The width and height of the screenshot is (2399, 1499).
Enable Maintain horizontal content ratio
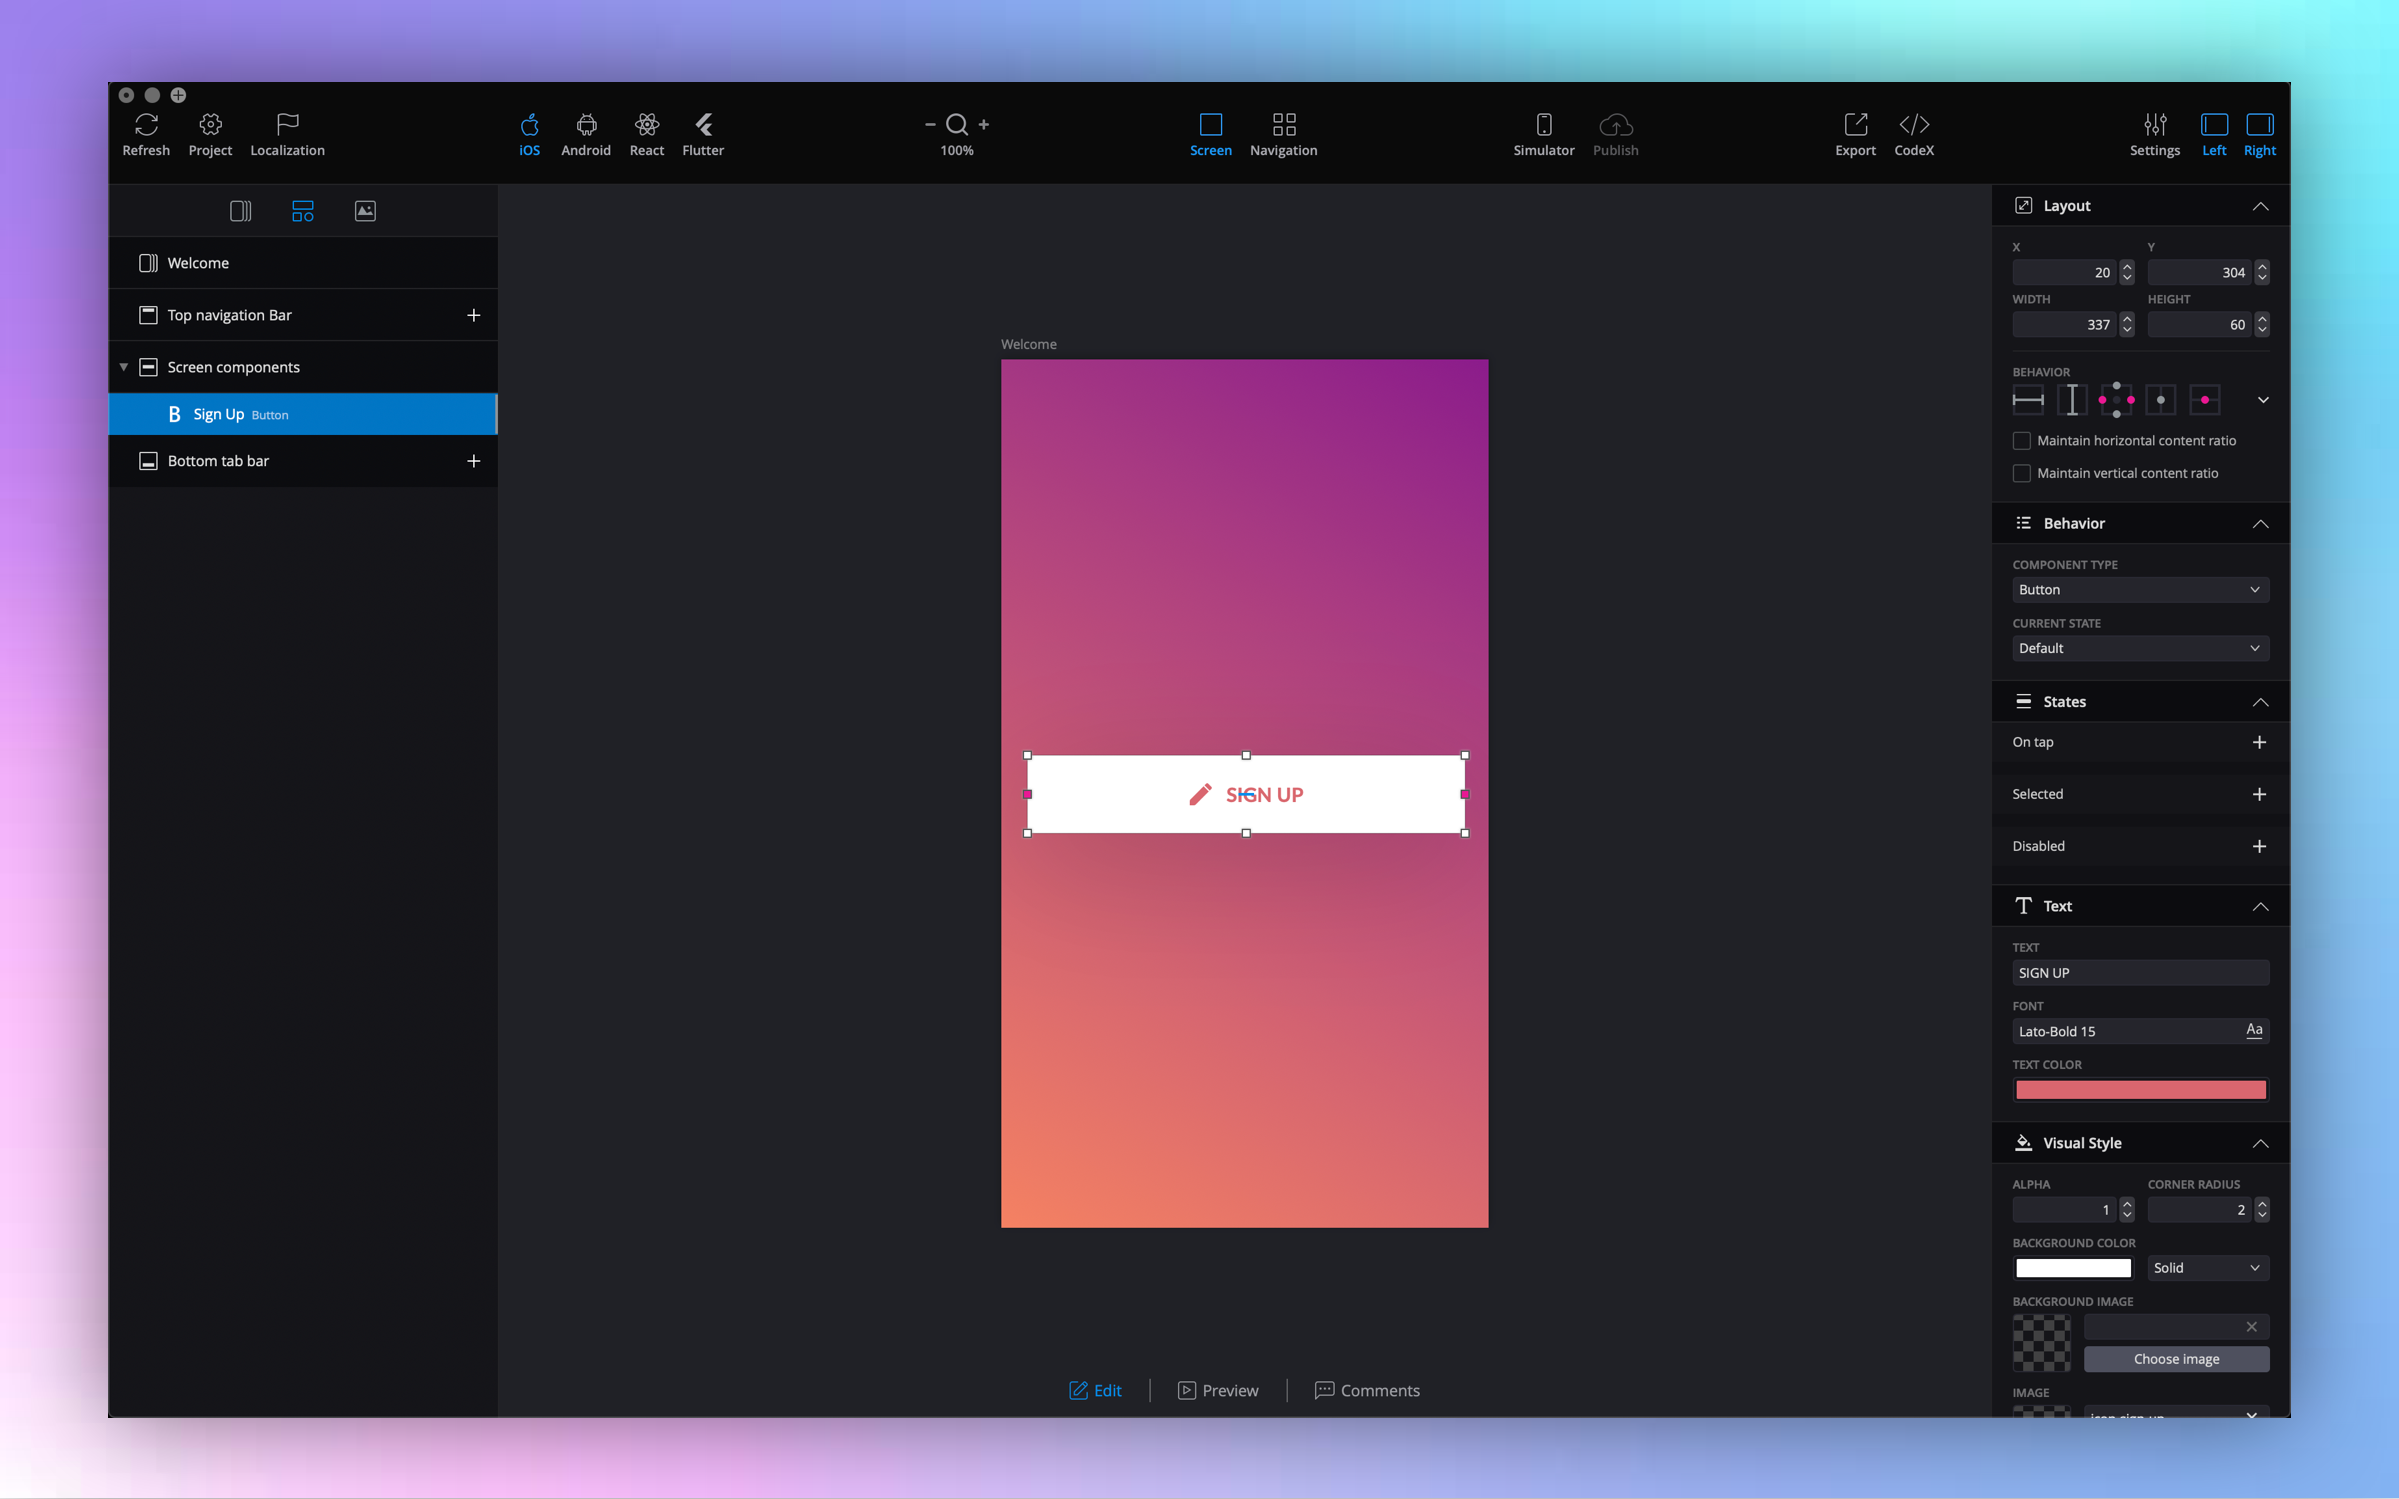(x=2022, y=441)
